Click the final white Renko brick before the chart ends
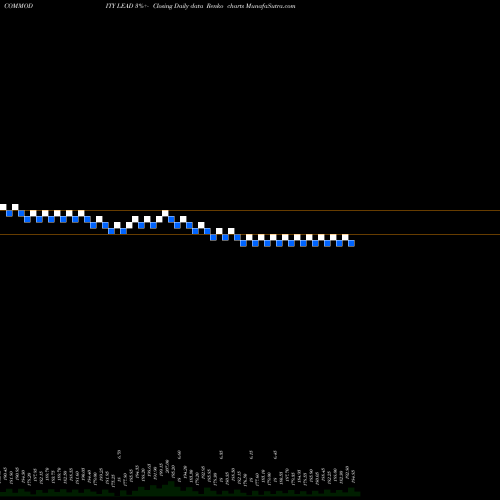 345,237
